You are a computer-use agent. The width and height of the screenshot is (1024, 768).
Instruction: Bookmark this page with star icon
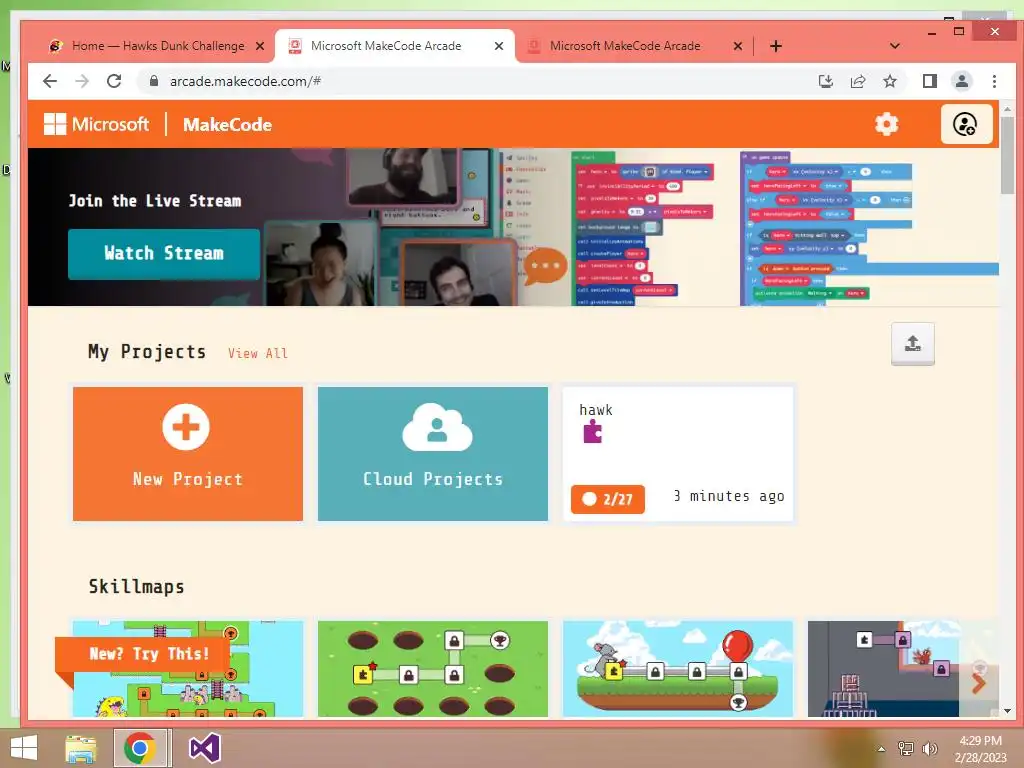pos(889,81)
